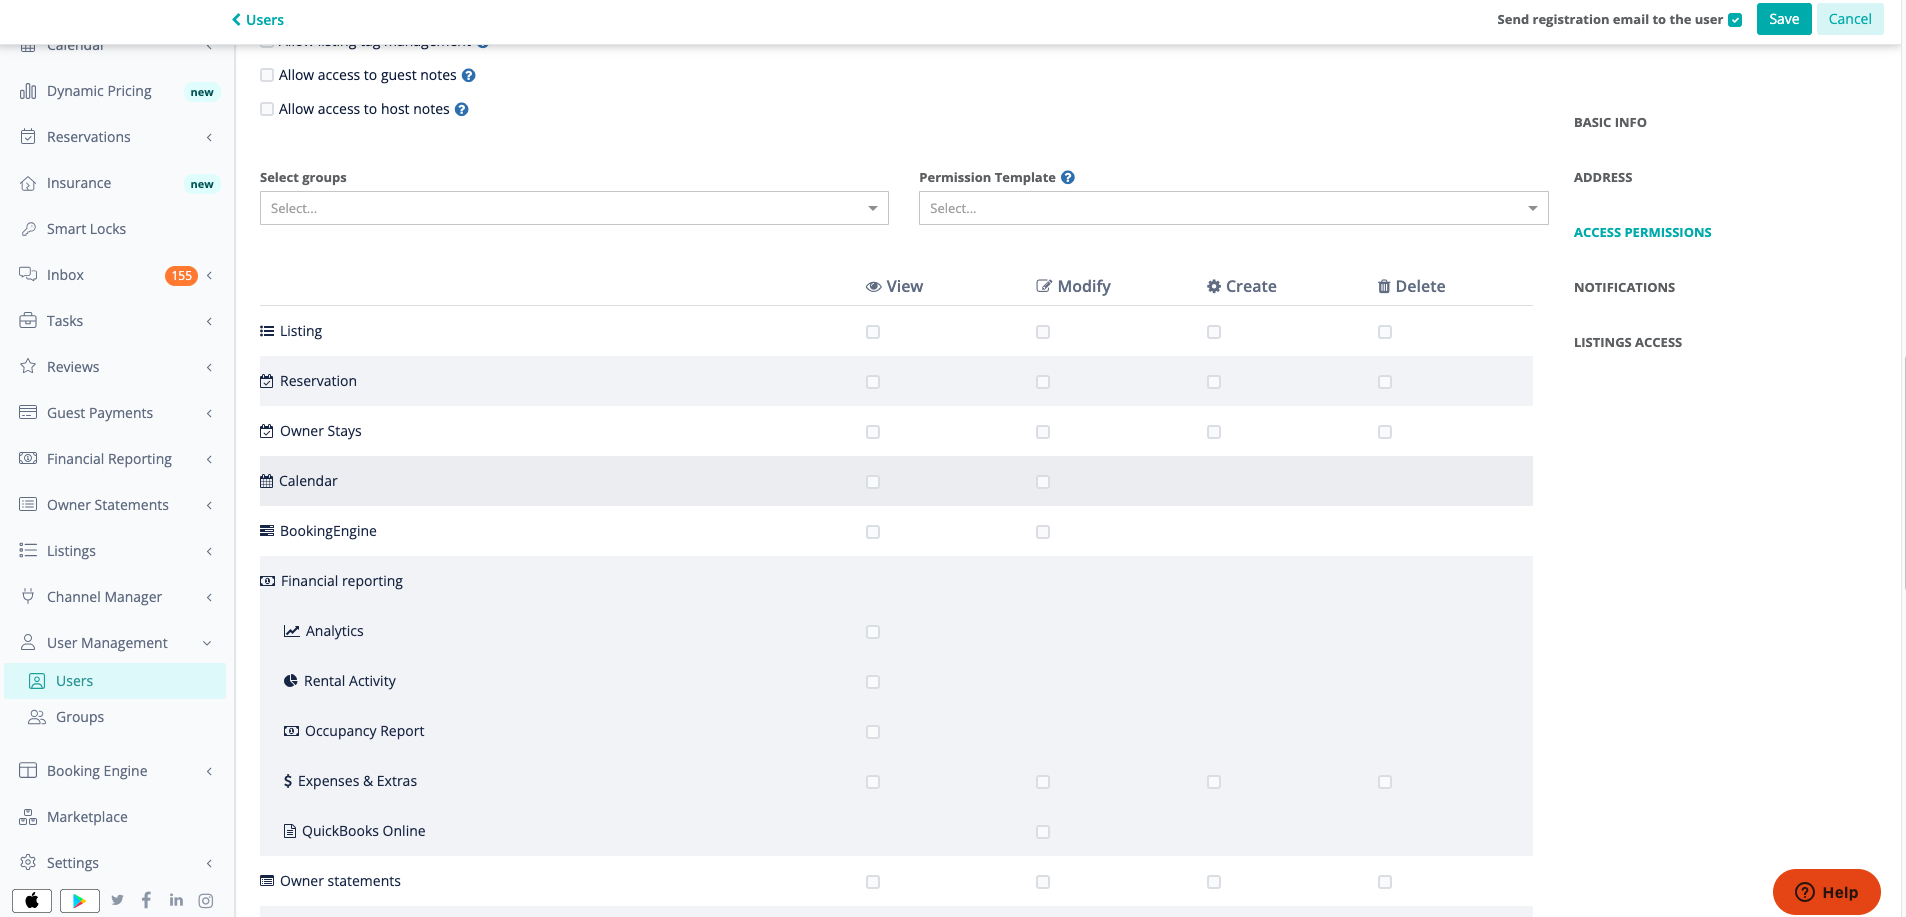Image resolution: width=1906 pixels, height=917 pixels.
Task: Click the Channel Manager icon
Action: point(29,596)
